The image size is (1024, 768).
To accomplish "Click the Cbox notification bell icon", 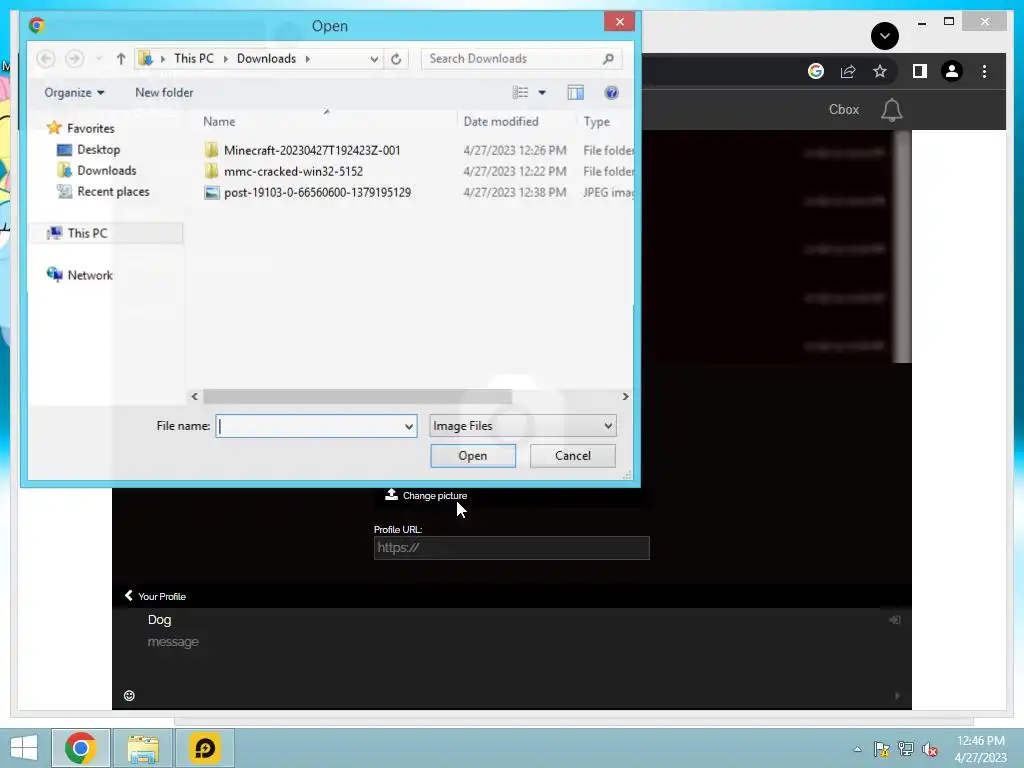I will coord(891,110).
